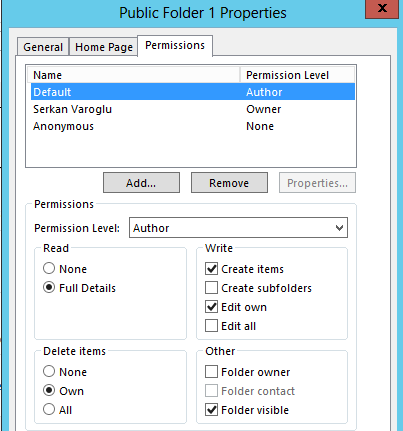403x431 pixels.
Task: Select the Permissions tab
Action: 175,45
